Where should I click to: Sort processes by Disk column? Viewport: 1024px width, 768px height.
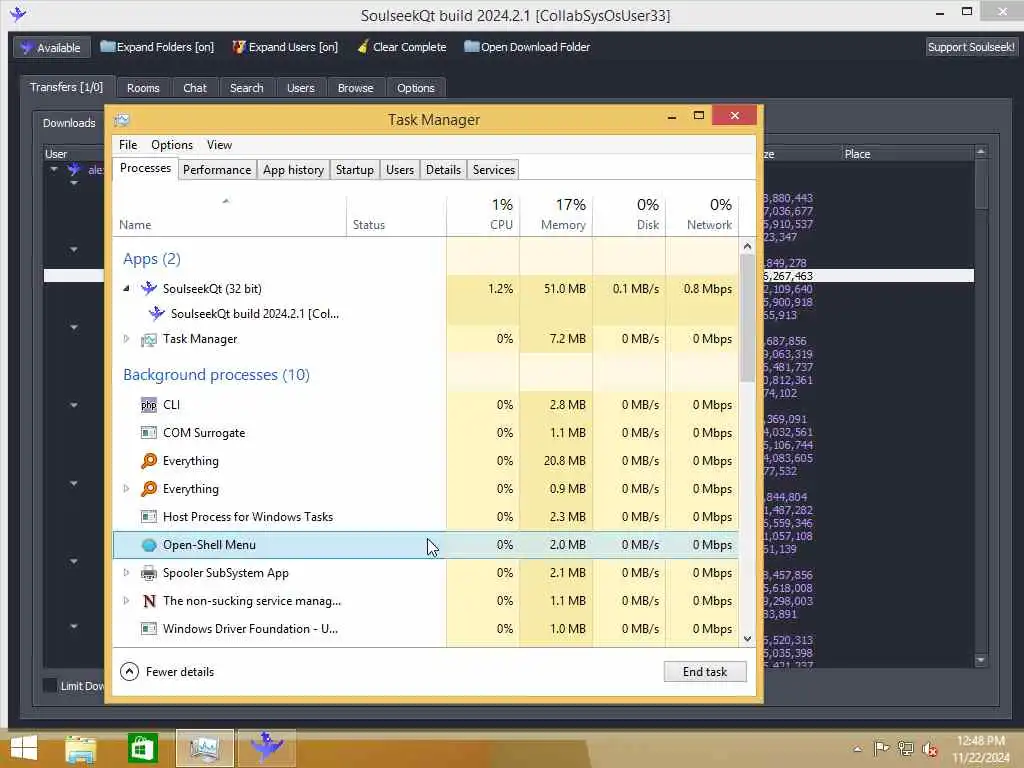click(x=630, y=215)
